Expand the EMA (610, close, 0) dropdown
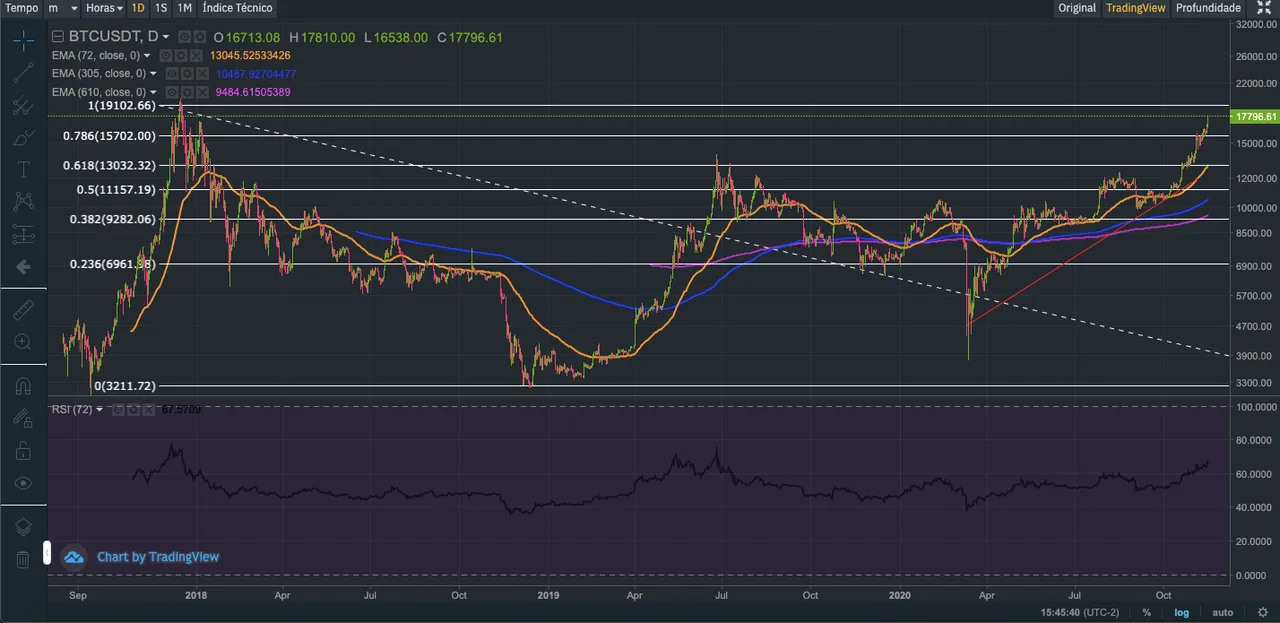The width and height of the screenshot is (1280, 623). click(x=153, y=92)
